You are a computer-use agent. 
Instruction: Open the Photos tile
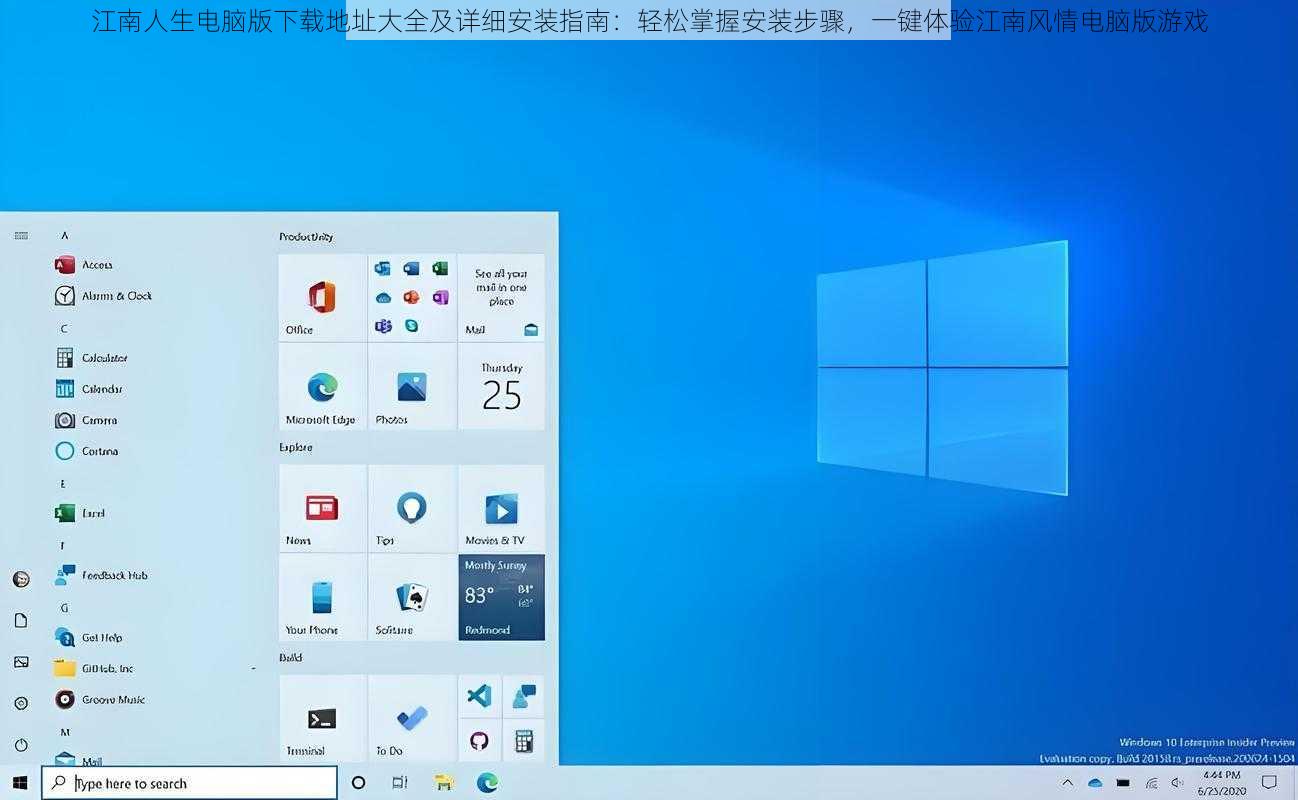[412, 387]
